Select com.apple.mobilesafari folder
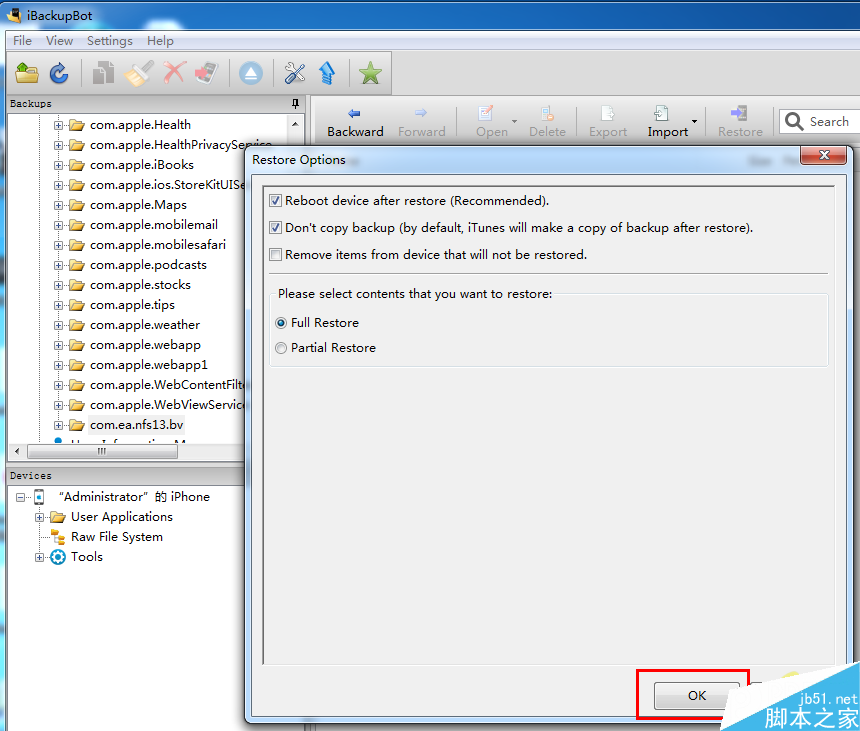Viewport: 860px width, 731px height. click(x=158, y=245)
